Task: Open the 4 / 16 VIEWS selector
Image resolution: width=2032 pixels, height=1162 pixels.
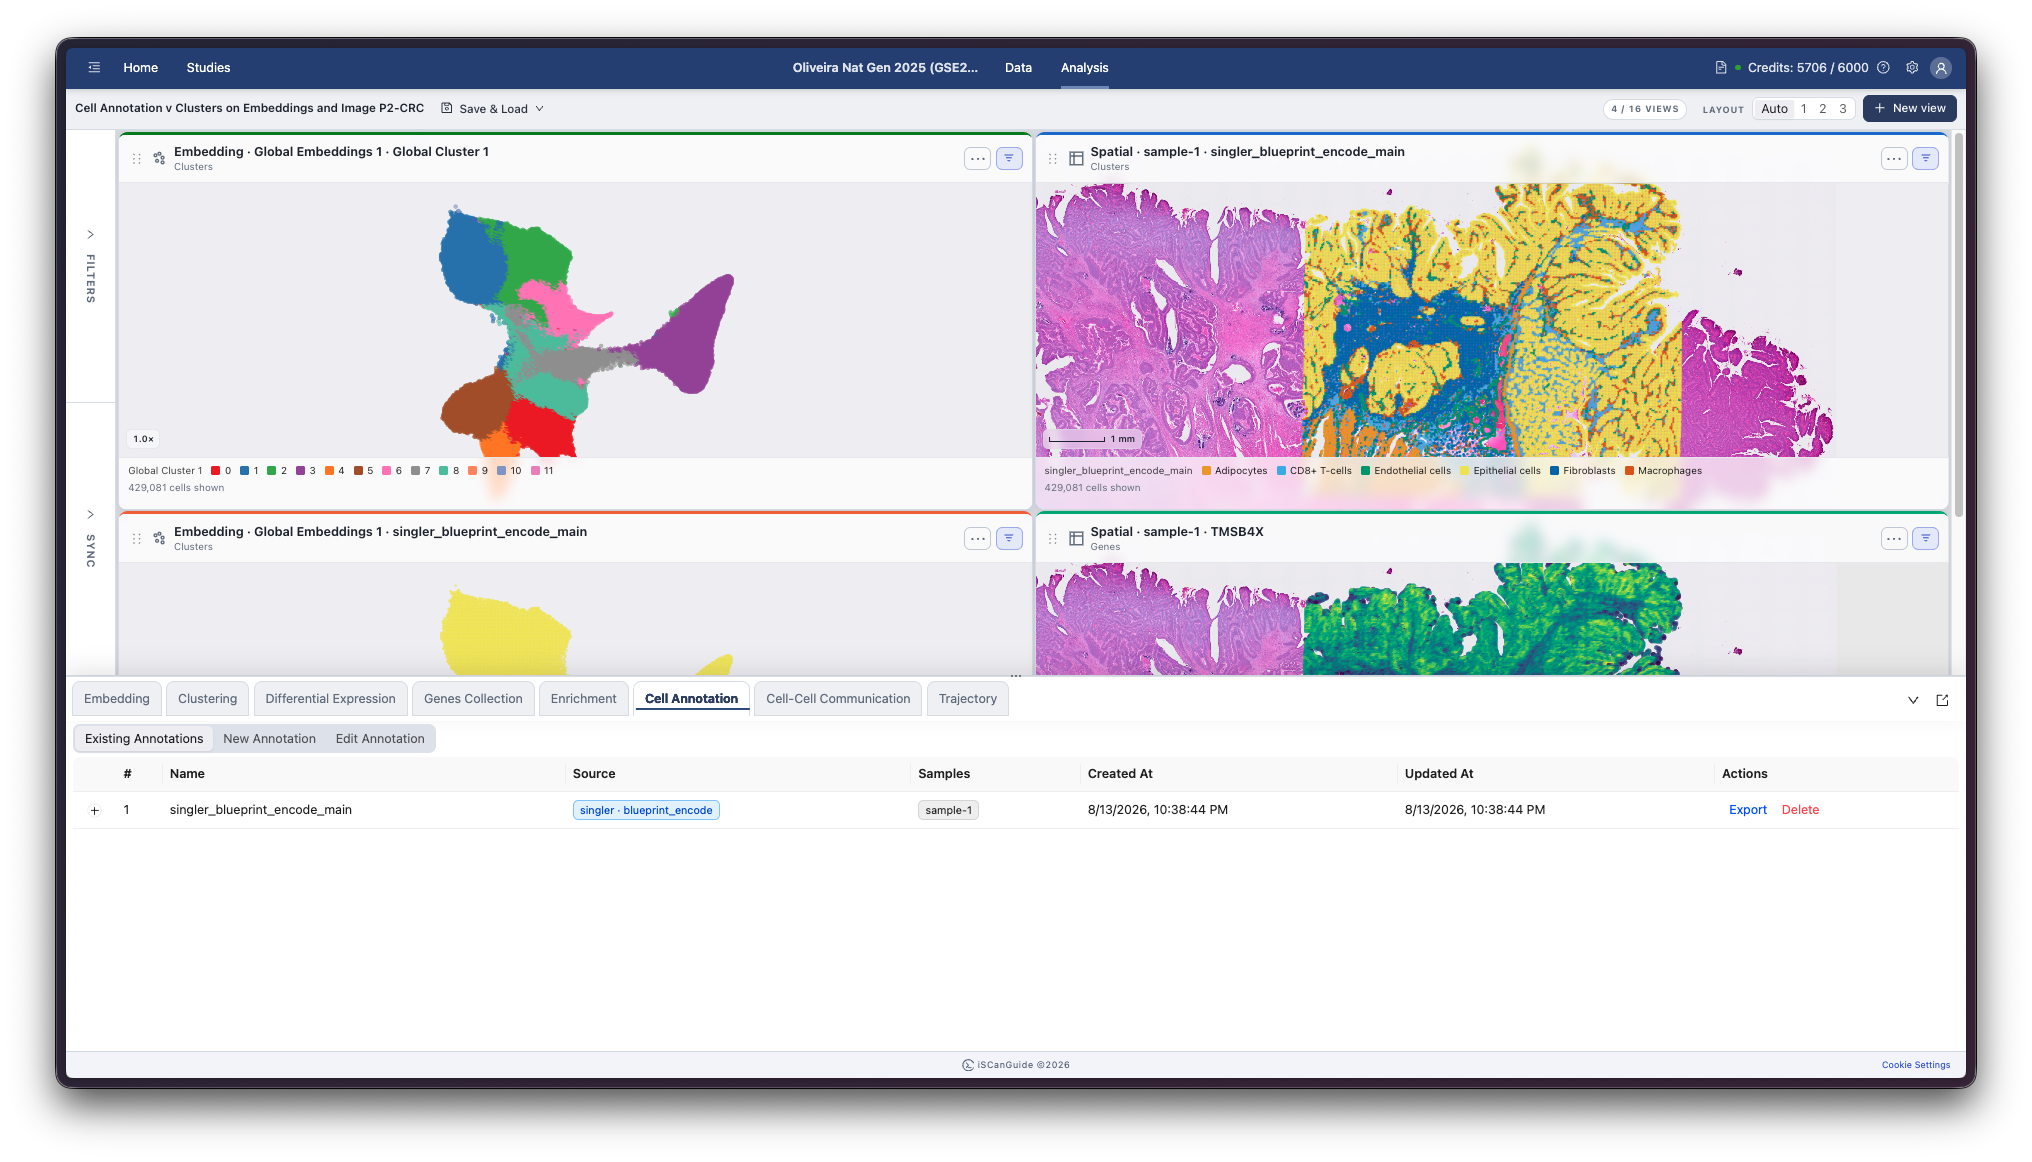Action: [x=1644, y=108]
